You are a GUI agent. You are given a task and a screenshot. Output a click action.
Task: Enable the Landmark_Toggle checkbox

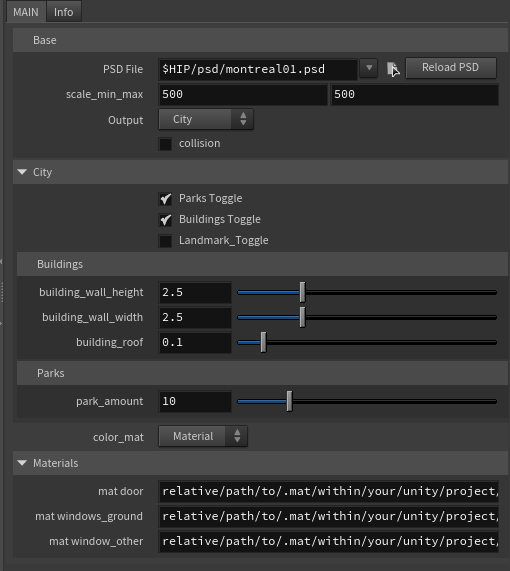[165, 241]
